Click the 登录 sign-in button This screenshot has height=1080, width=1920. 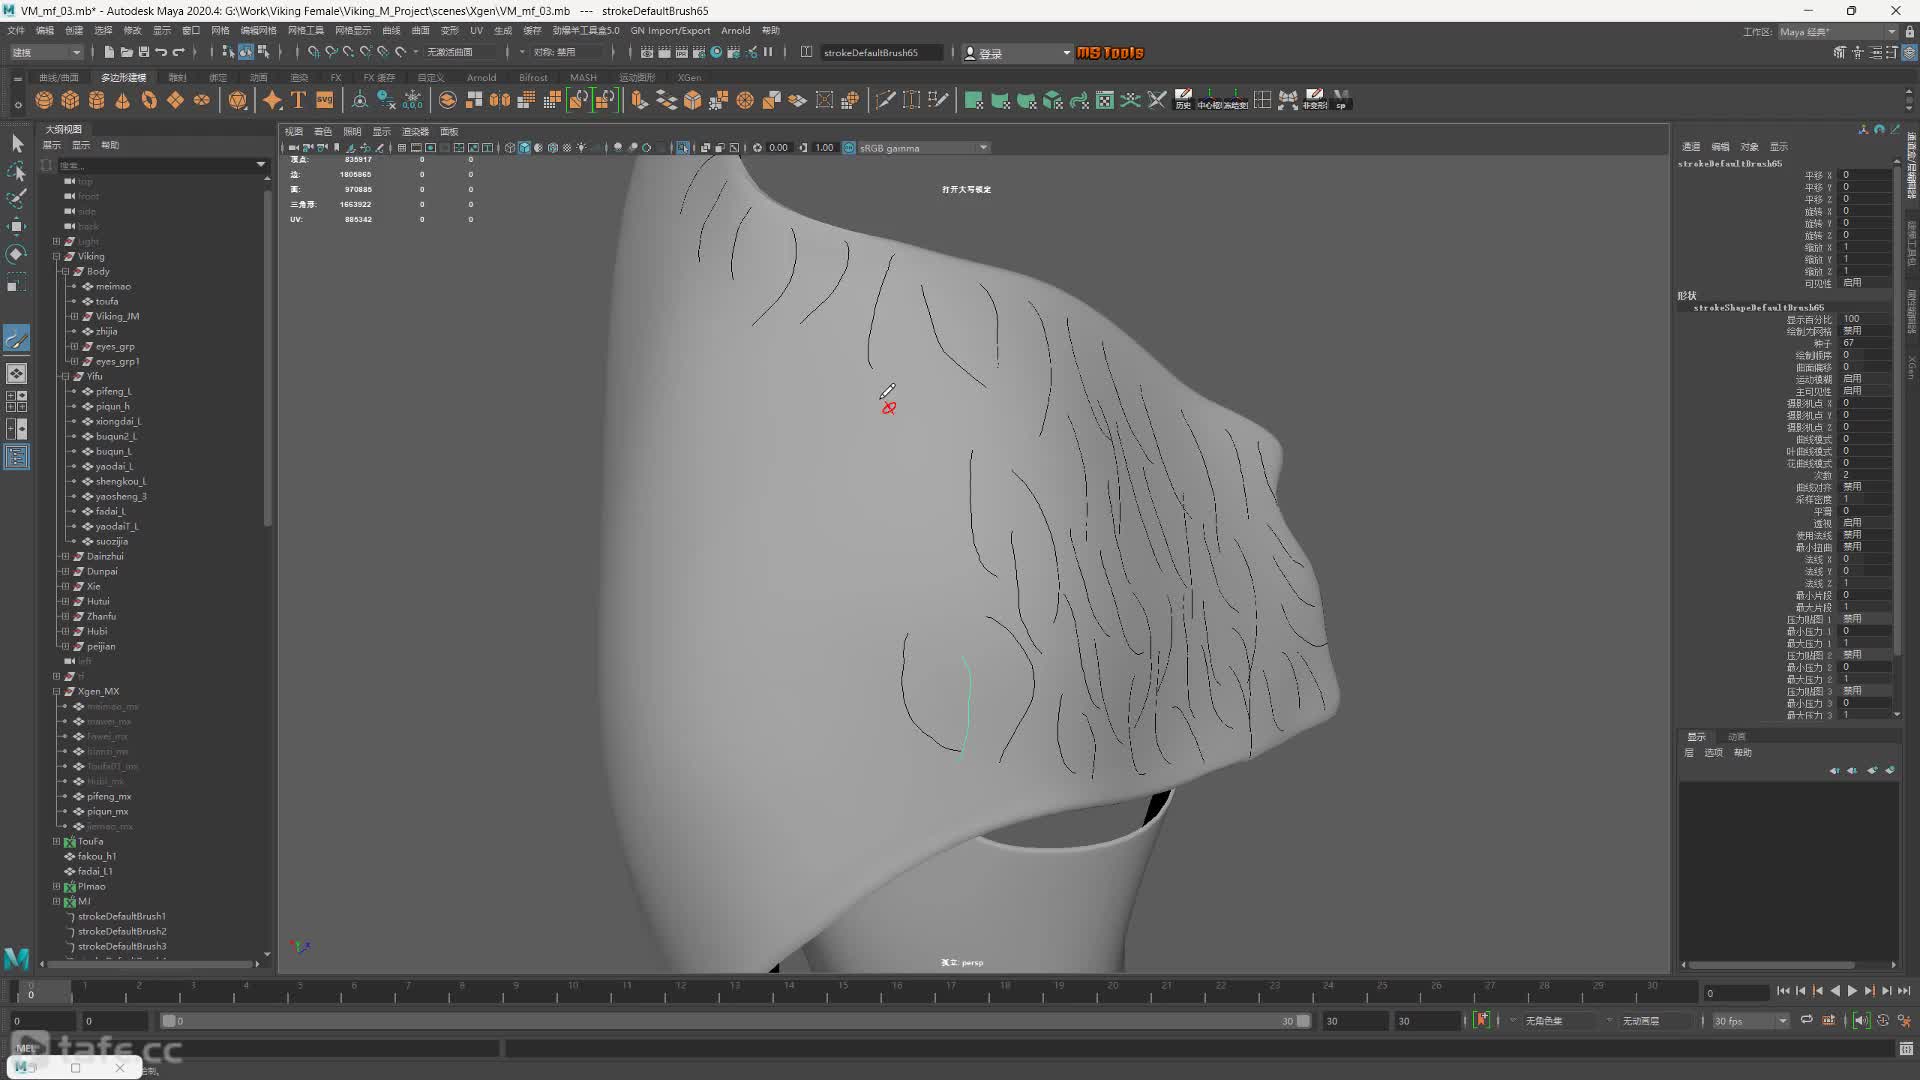(1016, 53)
